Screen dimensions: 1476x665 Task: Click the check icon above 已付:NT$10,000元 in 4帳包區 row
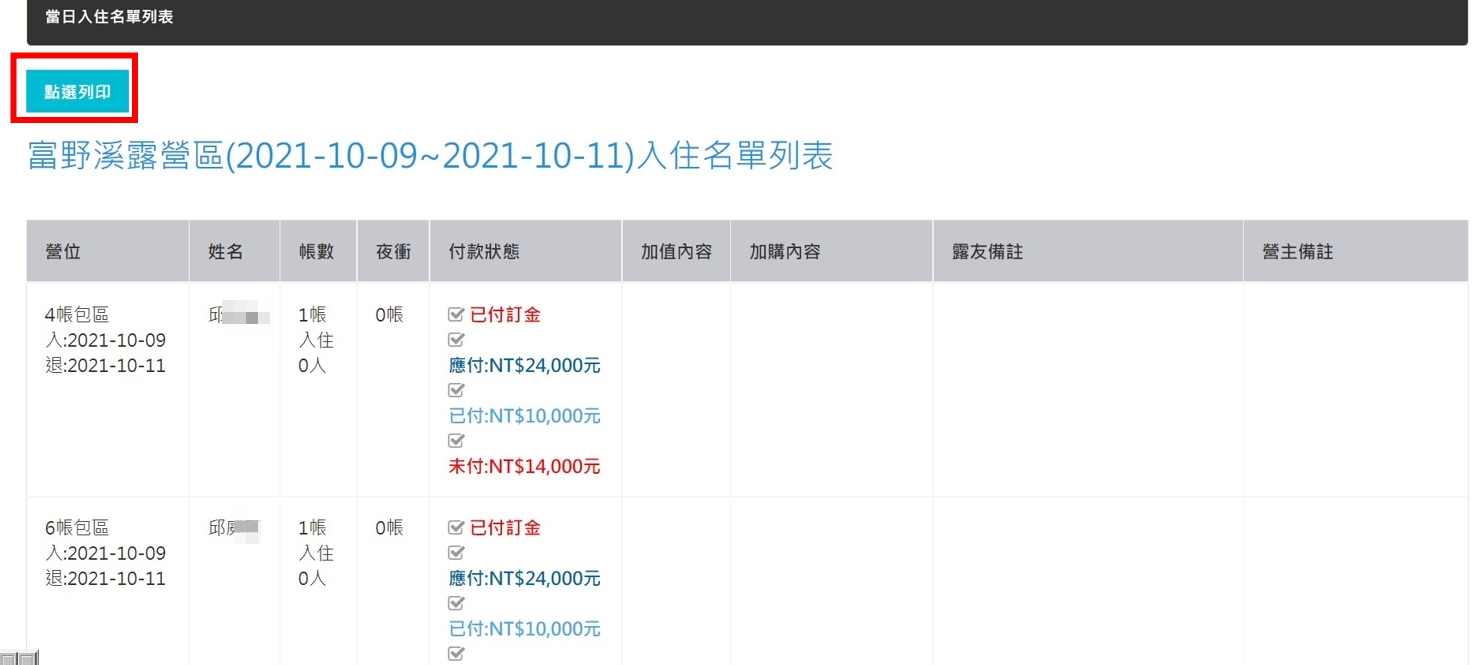[457, 390]
